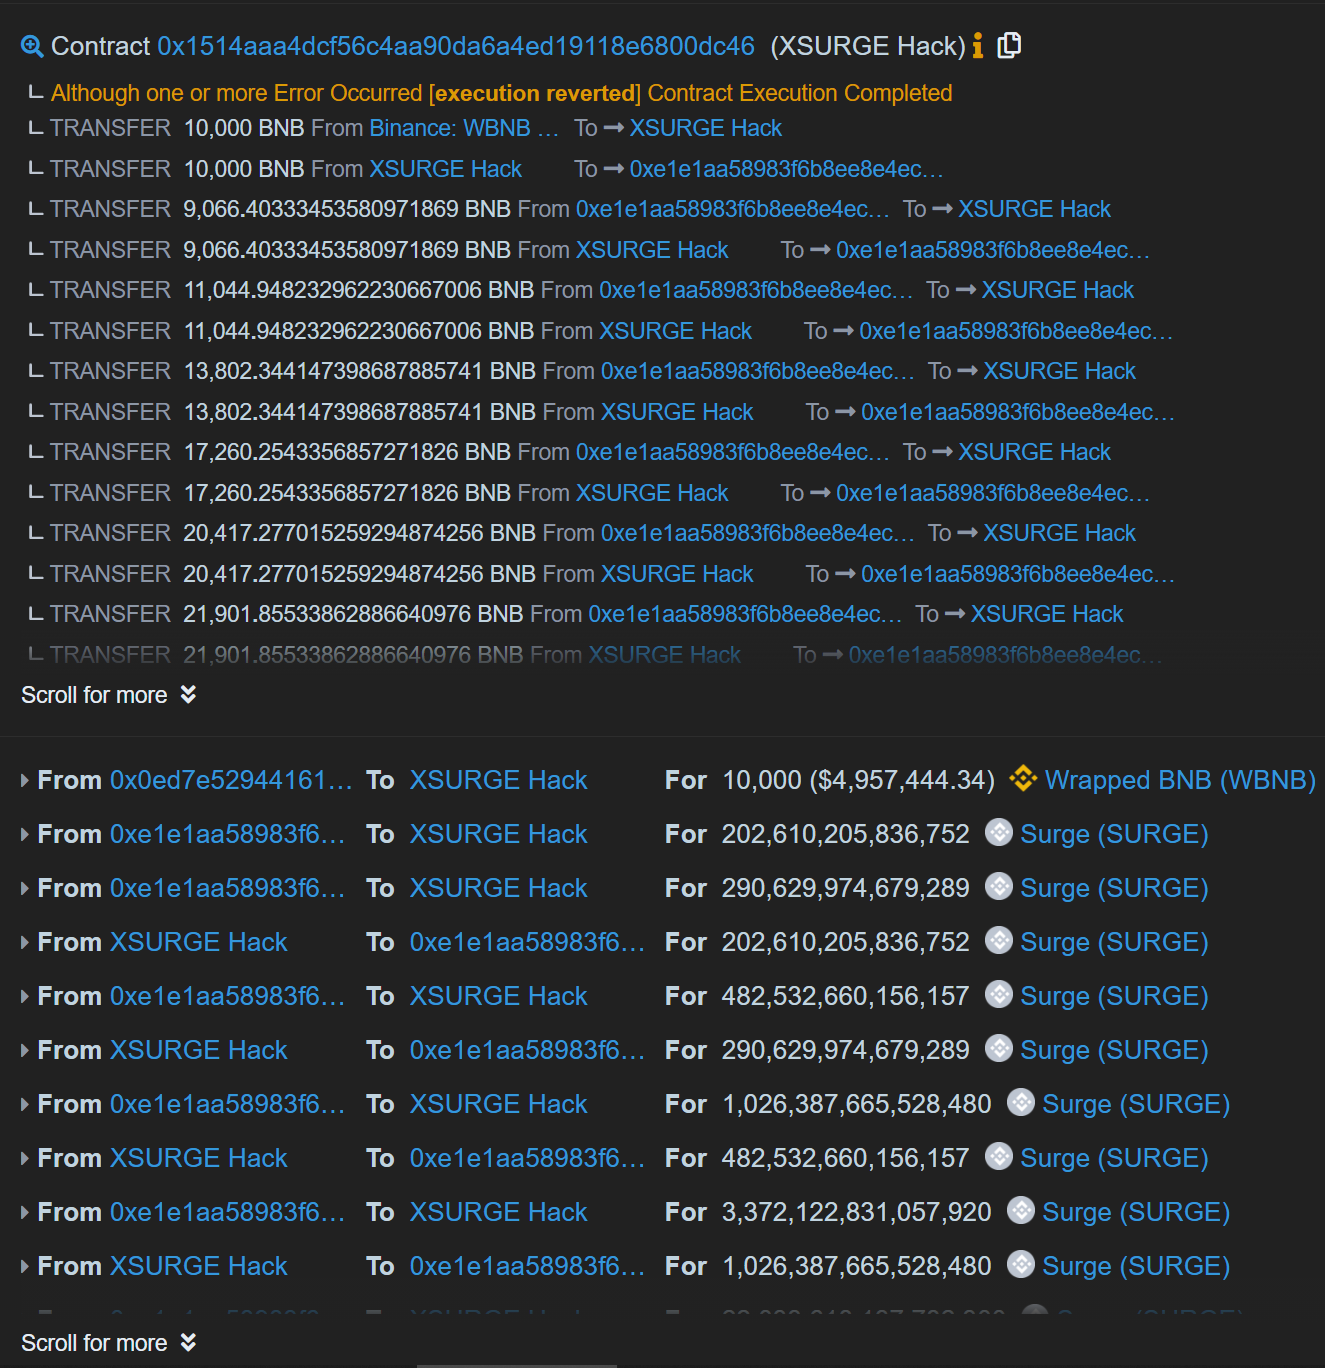This screenshot has height=1368, width=1325.
Task: Expand 3,372,122,831,057,920 SURGE transfer row
Action: tap(24, 1212)
